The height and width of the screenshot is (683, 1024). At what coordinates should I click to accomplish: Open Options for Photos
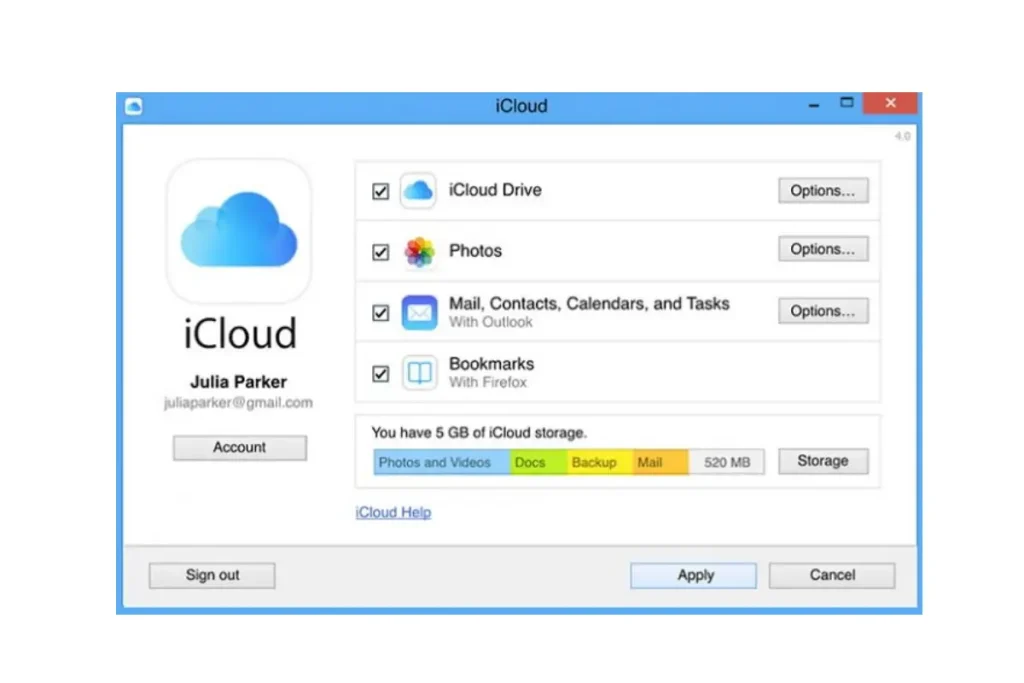pyautogui.click(x=823, y=249)
